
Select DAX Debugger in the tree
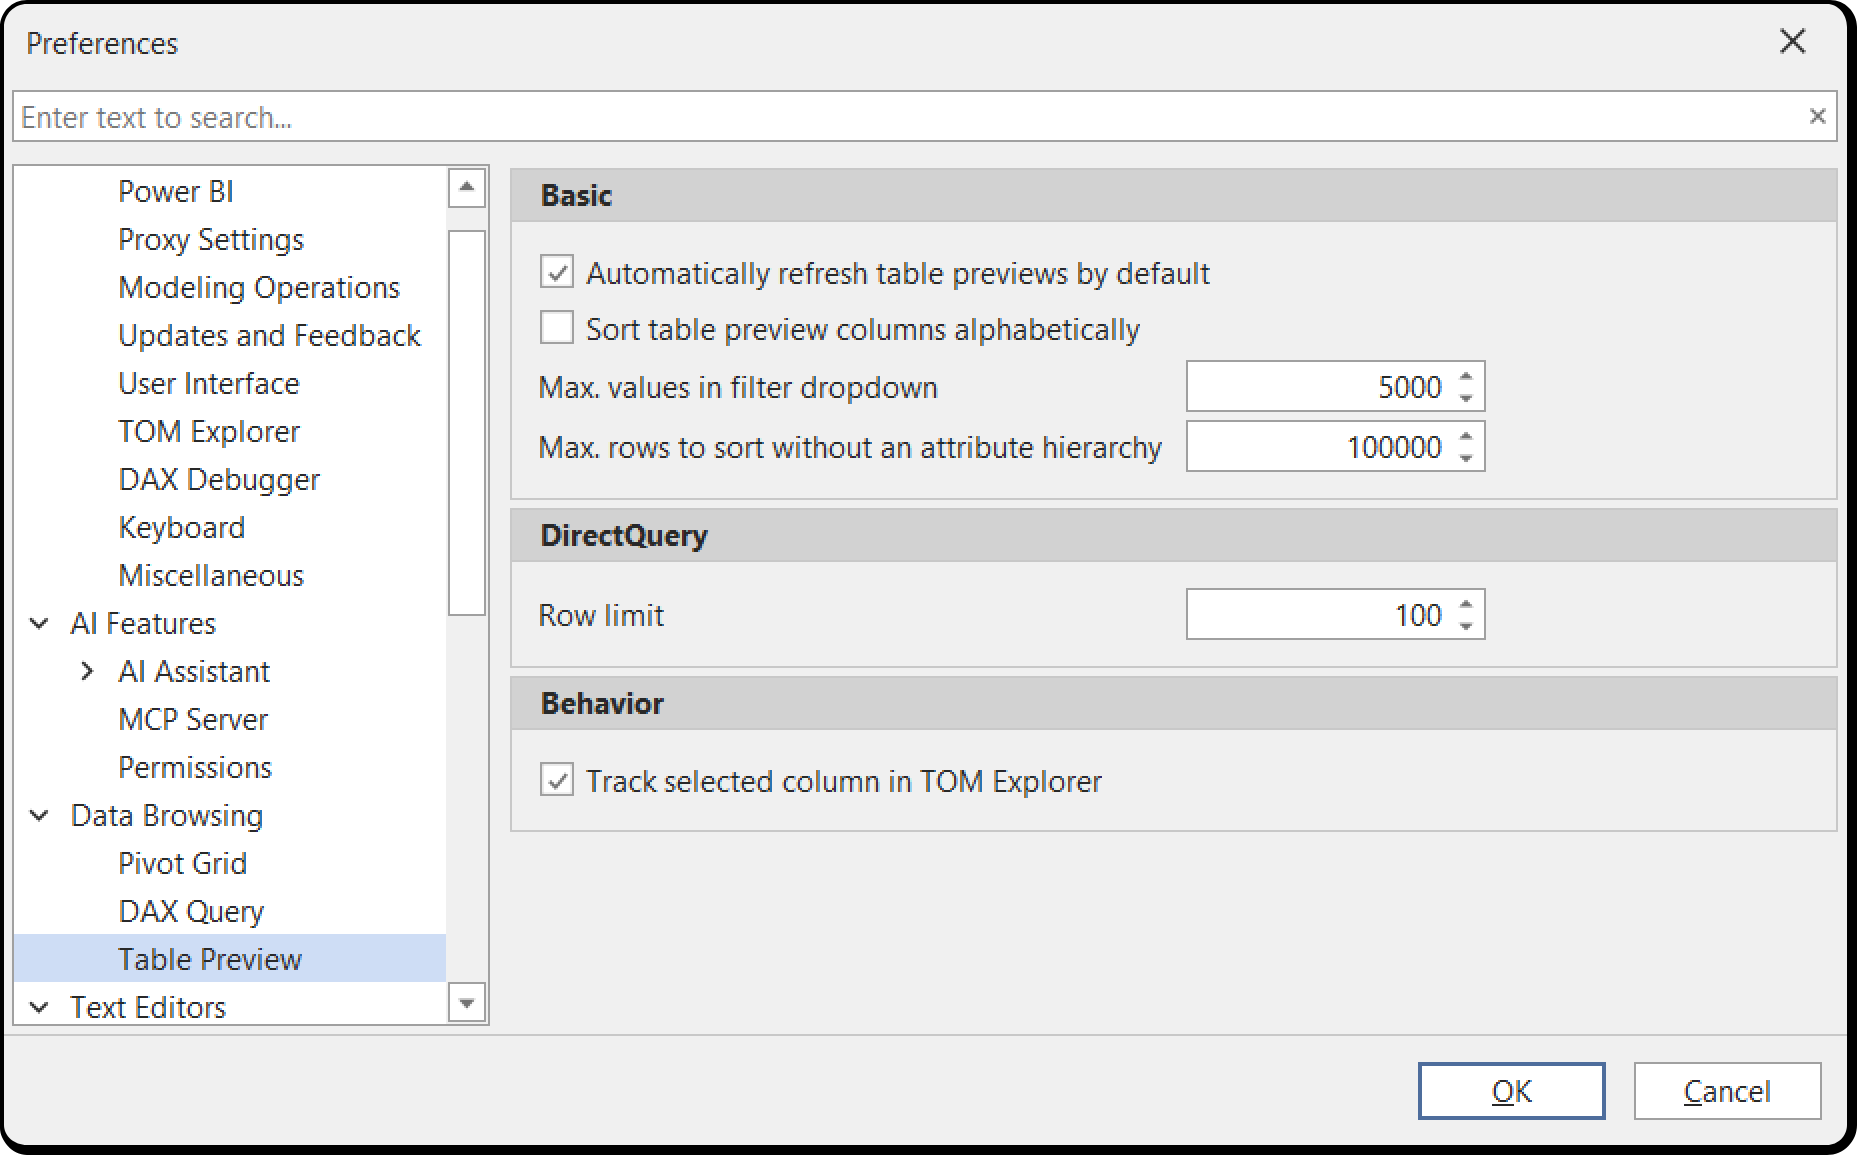[x=219, y=479]
